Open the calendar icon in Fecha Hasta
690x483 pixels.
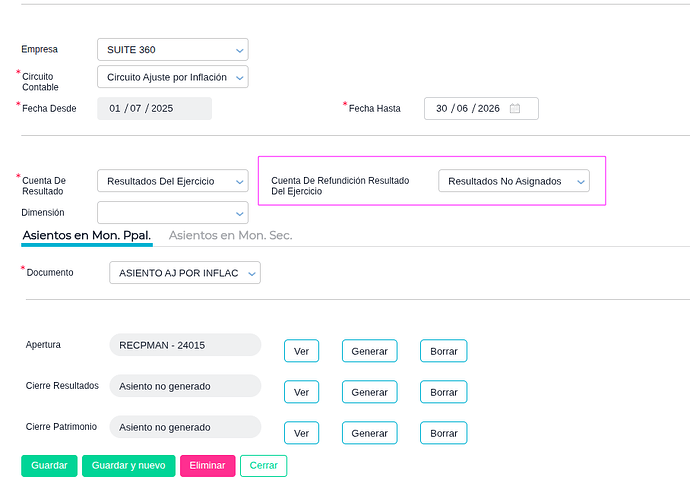tap(514, 109)
